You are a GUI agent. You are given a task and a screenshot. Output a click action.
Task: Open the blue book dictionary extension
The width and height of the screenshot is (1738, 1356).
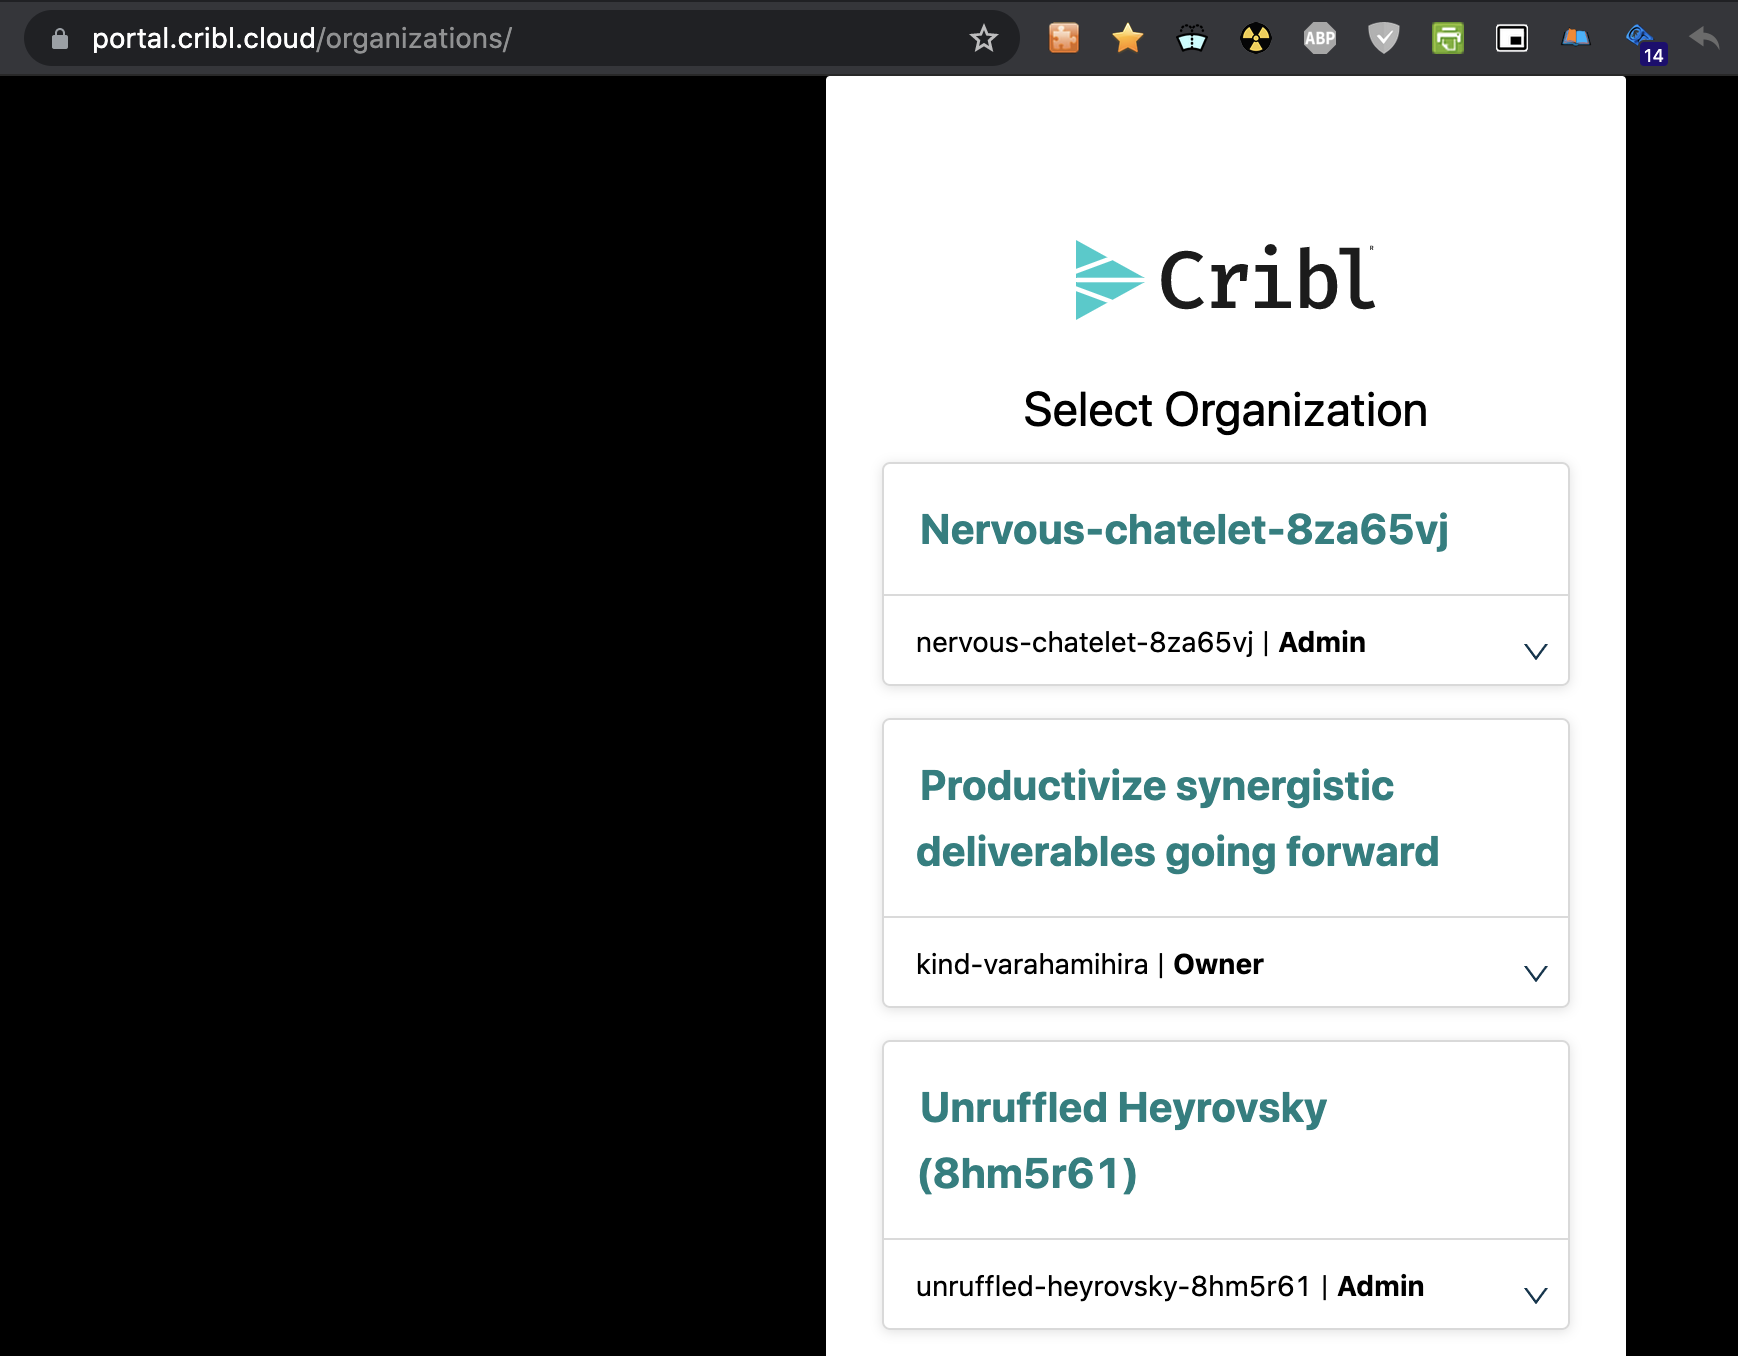coord(1575,38)
